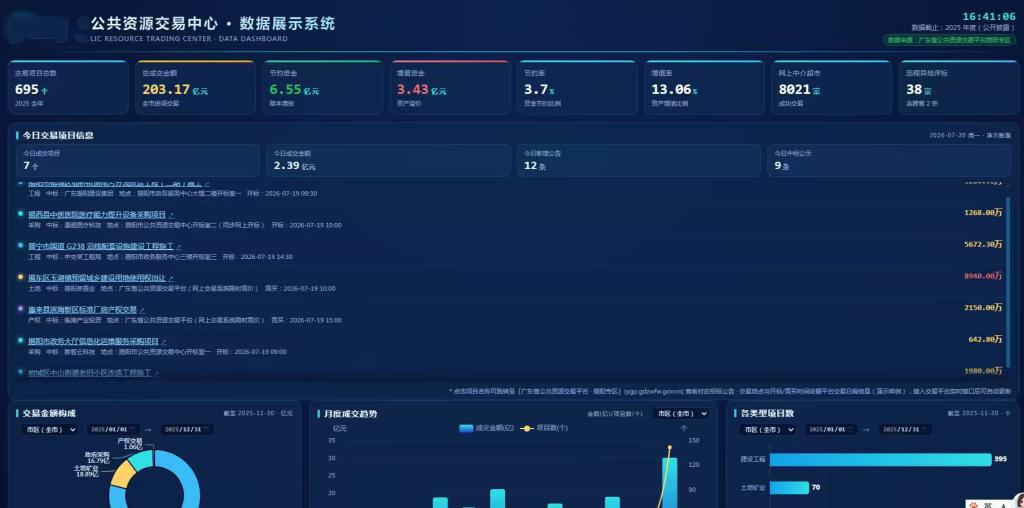This screenshot has width=1024, height=508.
Task: Click the 土地矿业 bar showing 70
Action: click(790, 488)
